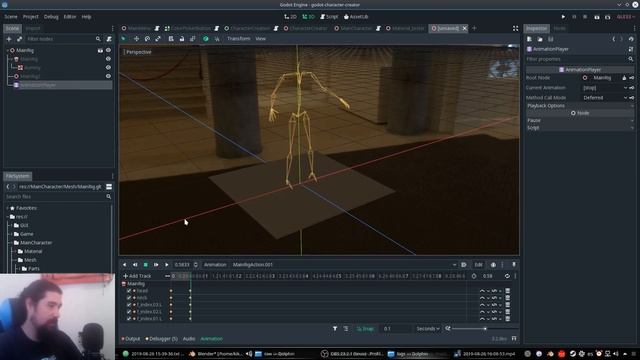Click the Animation tools button
This screenshot has height=360, width=640.
pos(215,264)
